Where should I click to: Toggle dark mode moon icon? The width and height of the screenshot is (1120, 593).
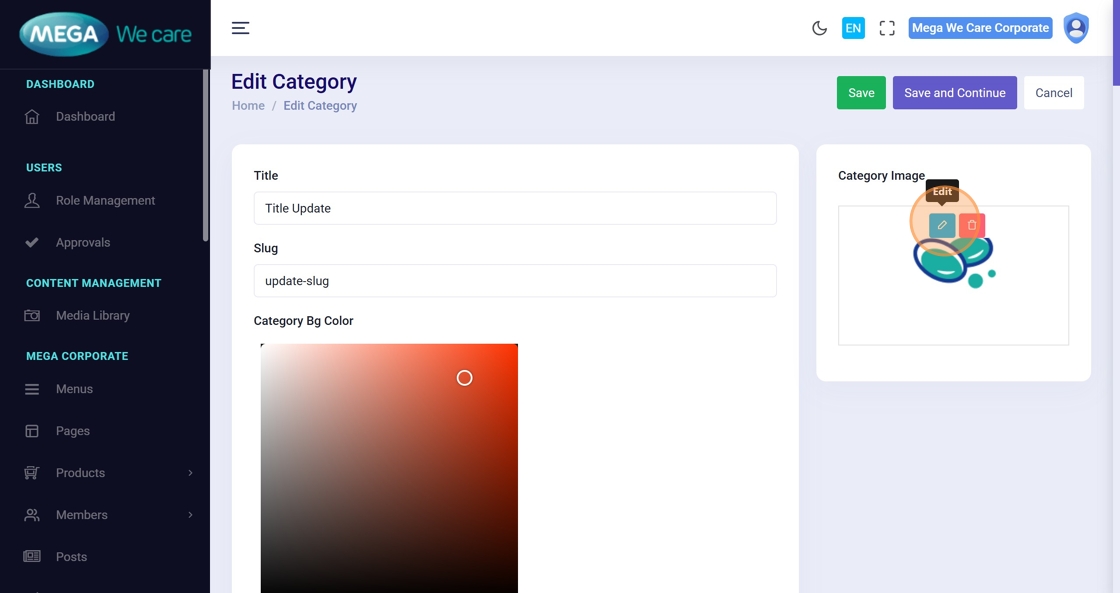coord(819,28)
